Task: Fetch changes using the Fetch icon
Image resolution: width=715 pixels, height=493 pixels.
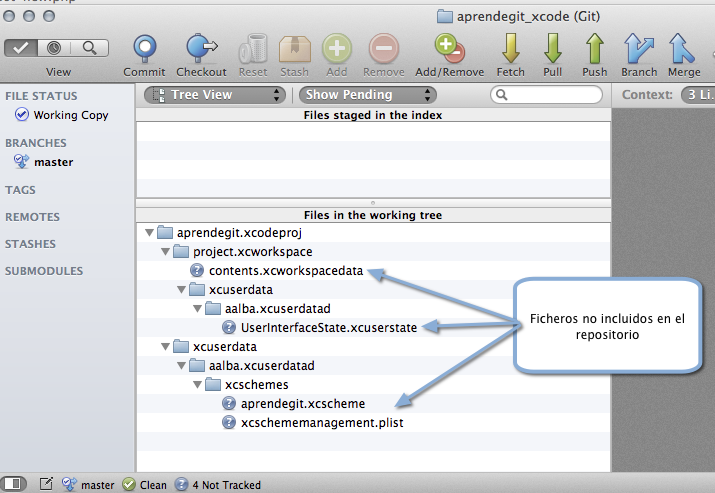Action: click(510, 49)
